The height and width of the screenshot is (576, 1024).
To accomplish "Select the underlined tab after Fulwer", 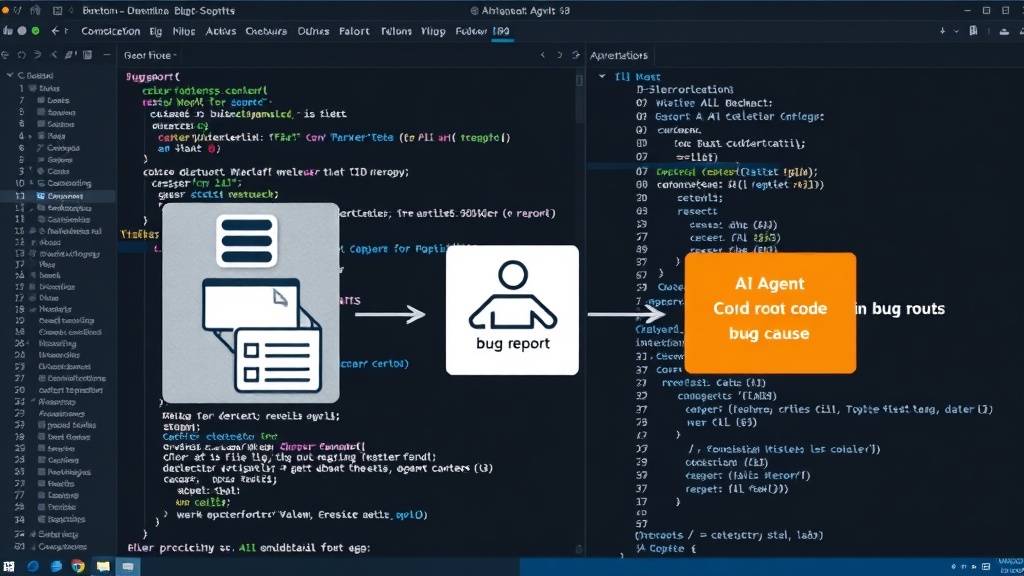I will pyautogui.click(x=502, y=31).
